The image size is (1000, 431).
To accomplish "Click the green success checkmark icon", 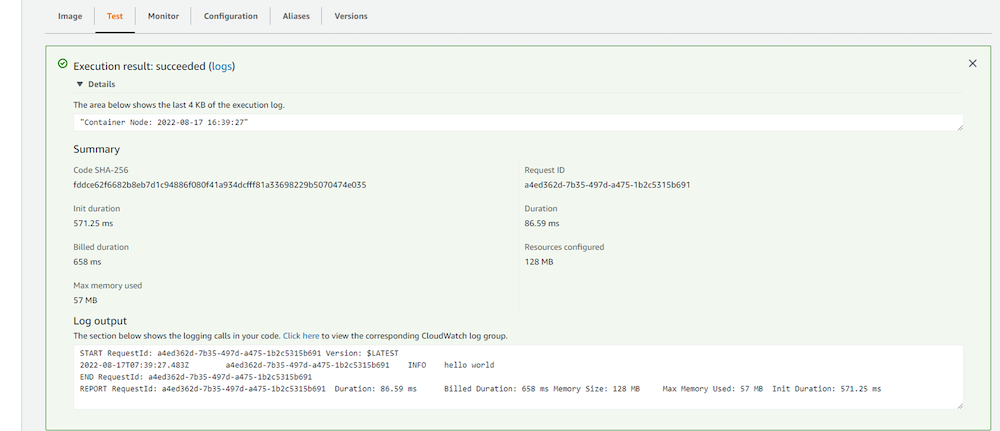I will [x=63, y=64].
